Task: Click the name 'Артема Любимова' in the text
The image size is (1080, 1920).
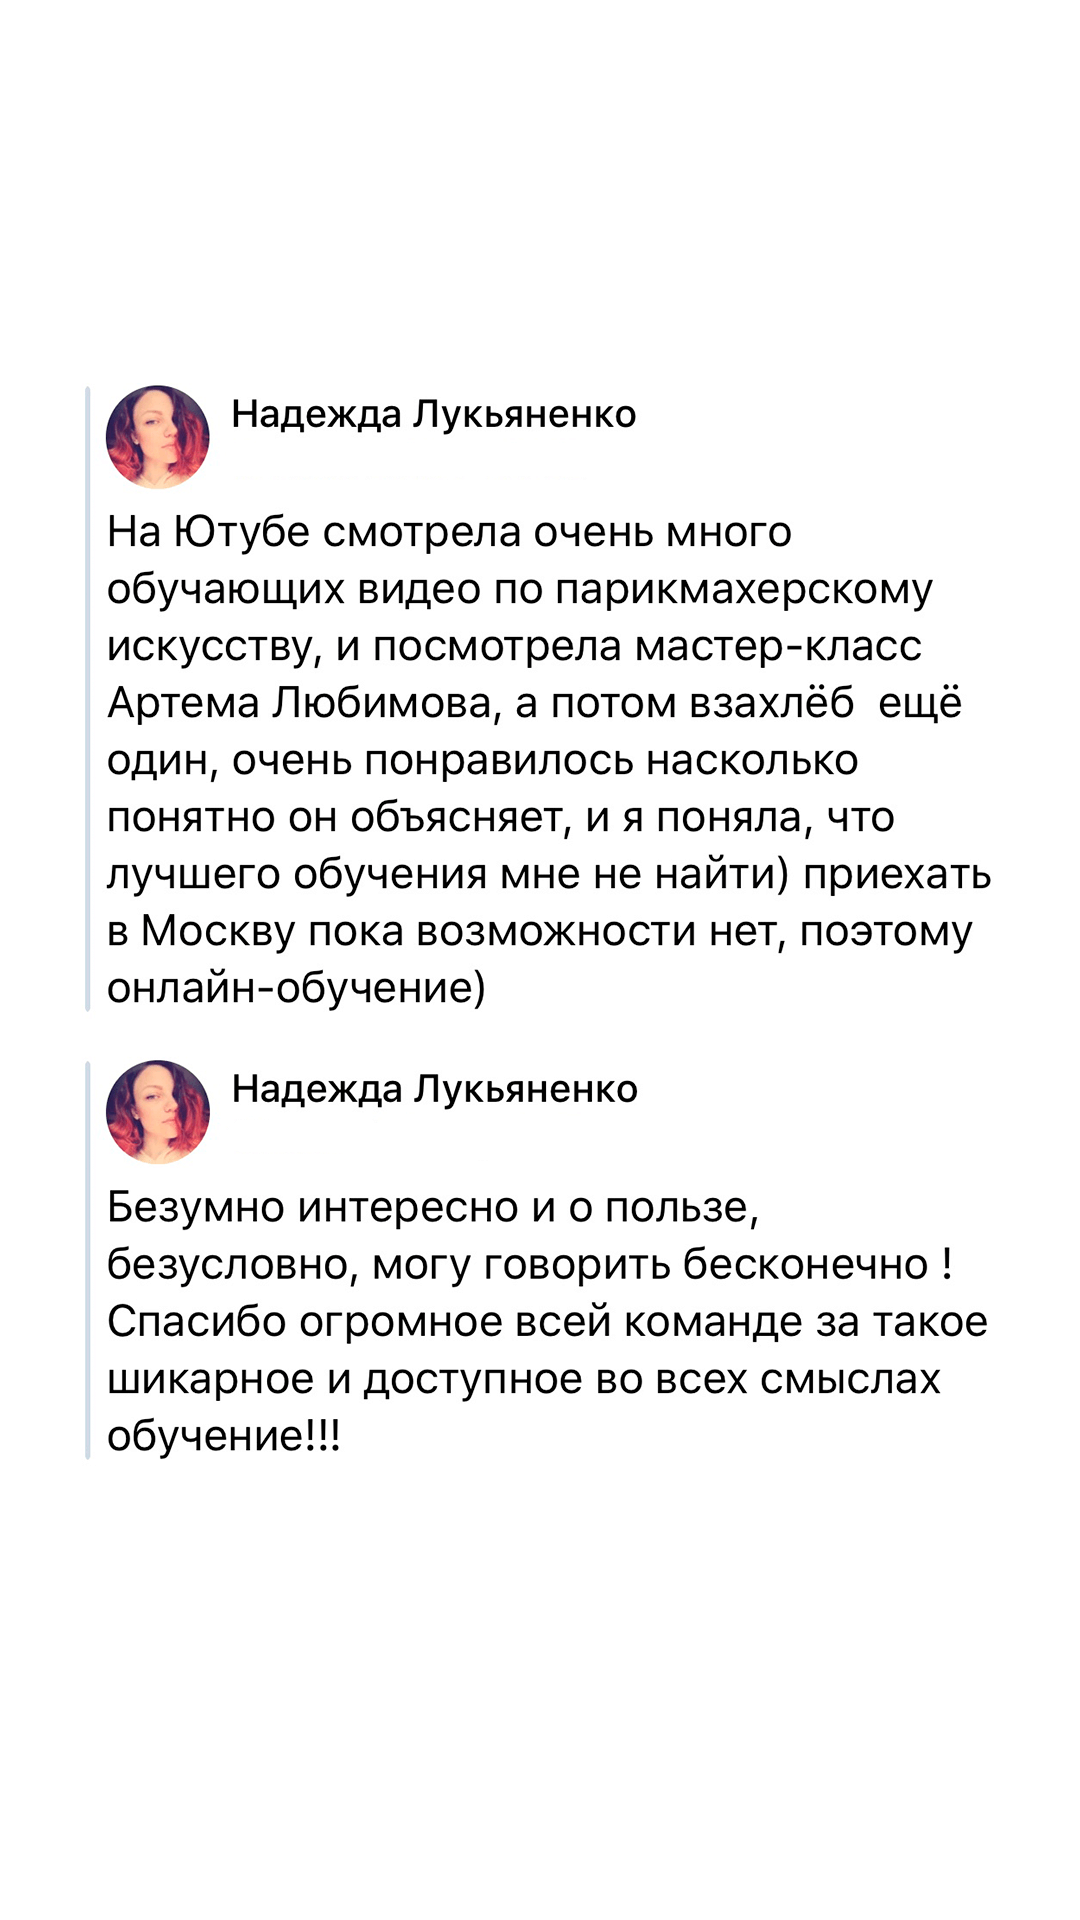Action: tap(300, 703)
